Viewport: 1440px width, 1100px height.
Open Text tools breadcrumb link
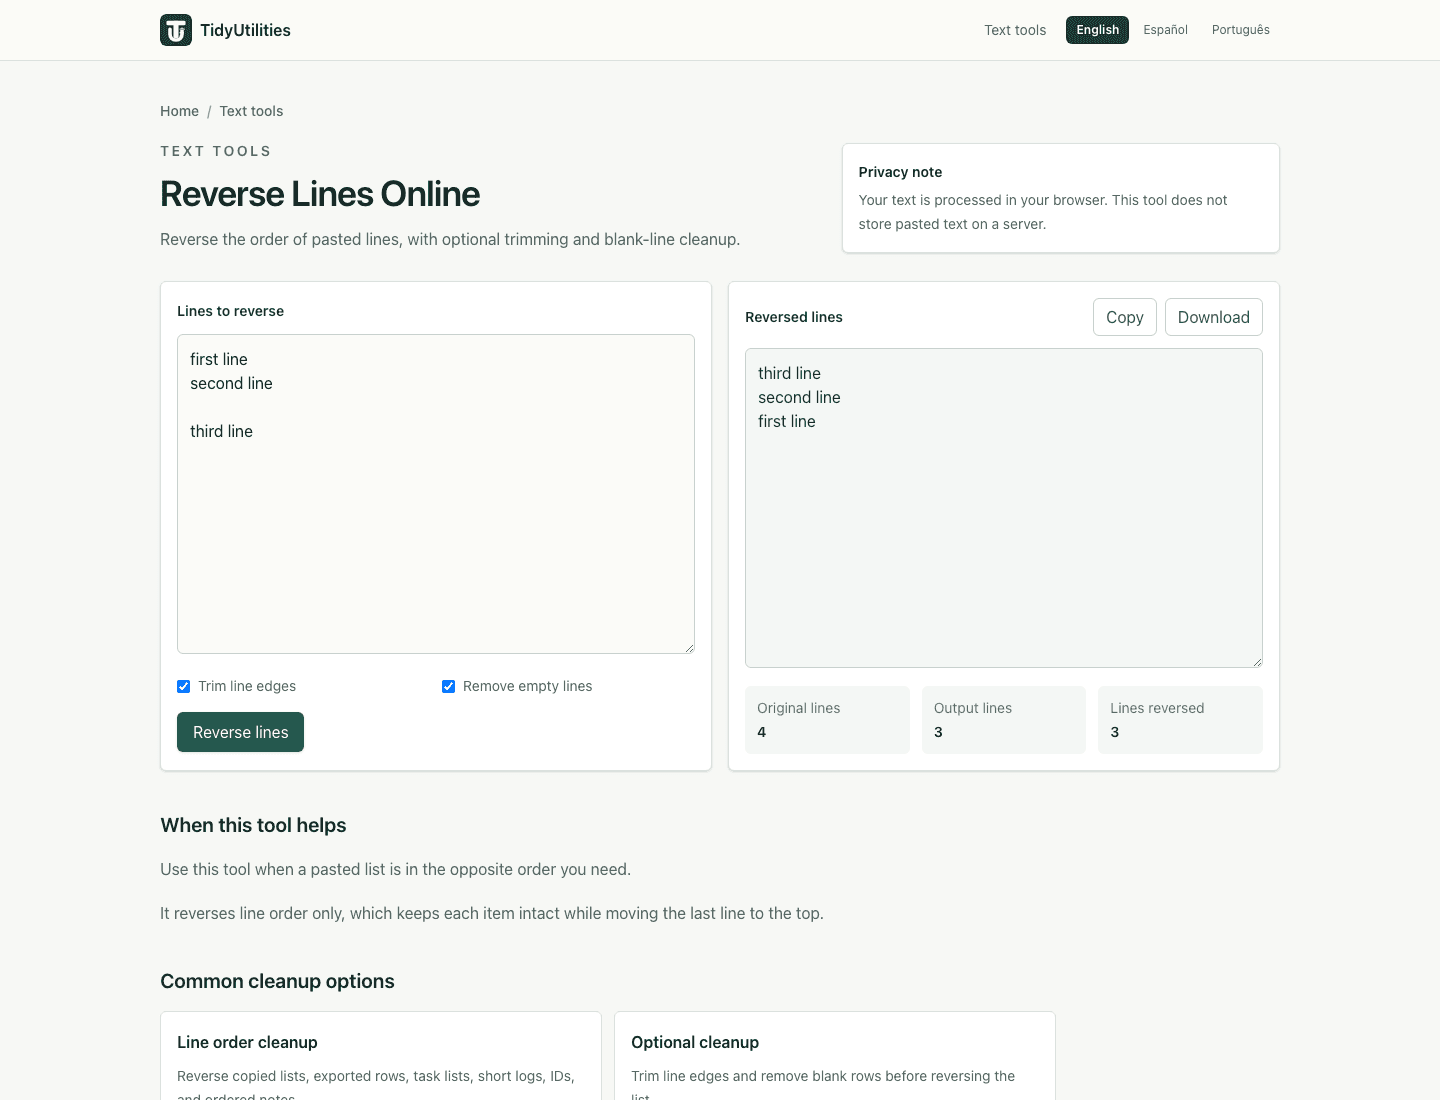(x=251, y=111)
